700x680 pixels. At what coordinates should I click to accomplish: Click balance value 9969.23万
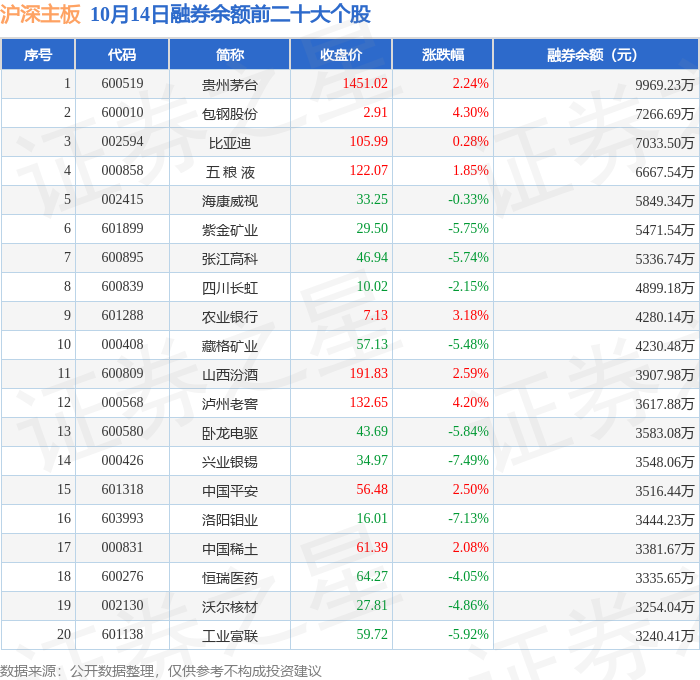(x=665, y=84)
